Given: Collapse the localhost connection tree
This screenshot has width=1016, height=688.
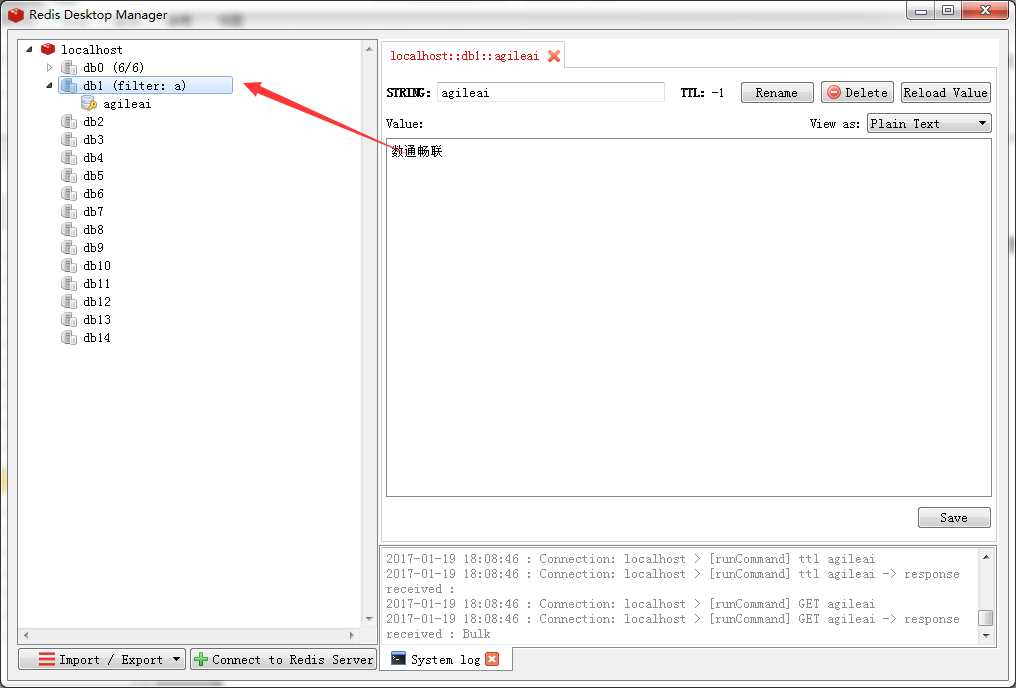Looking at the screenshot, I should point(29,49).
